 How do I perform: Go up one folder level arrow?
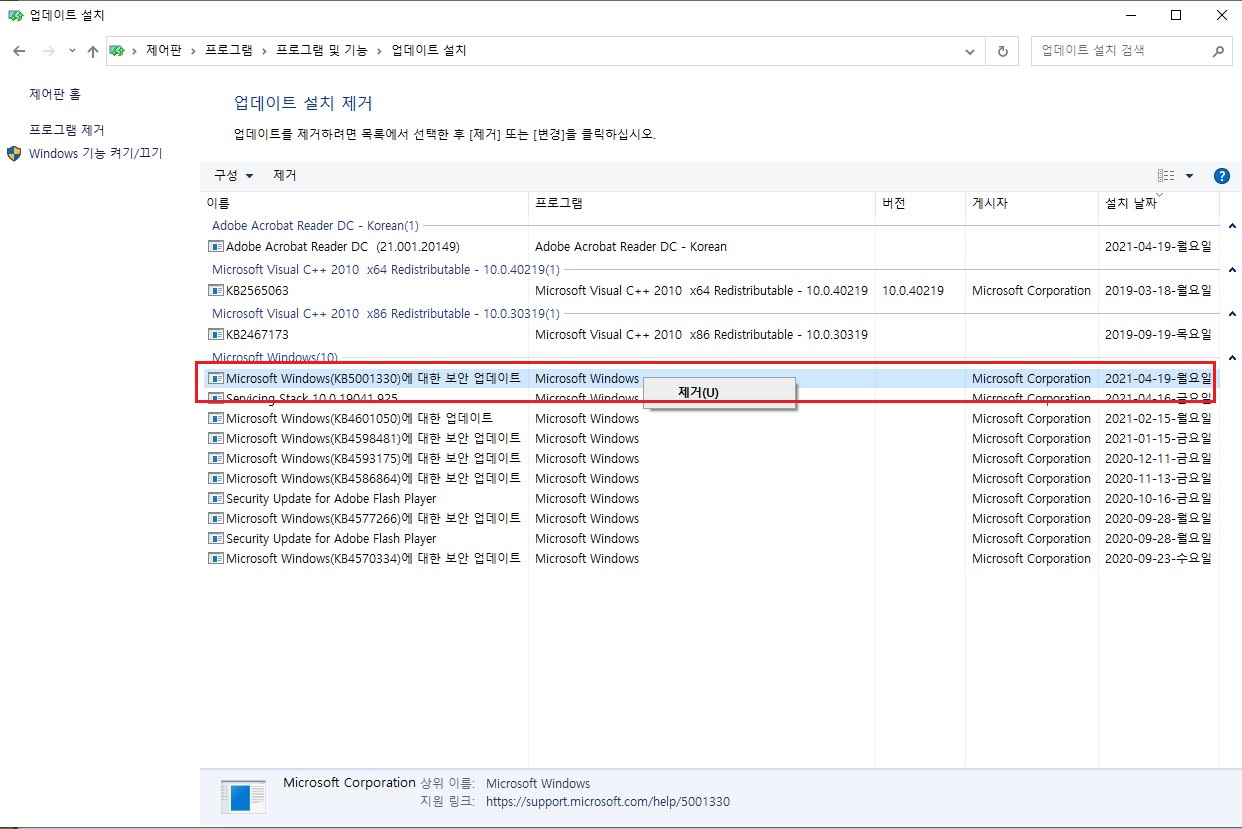tap(93, 50)
